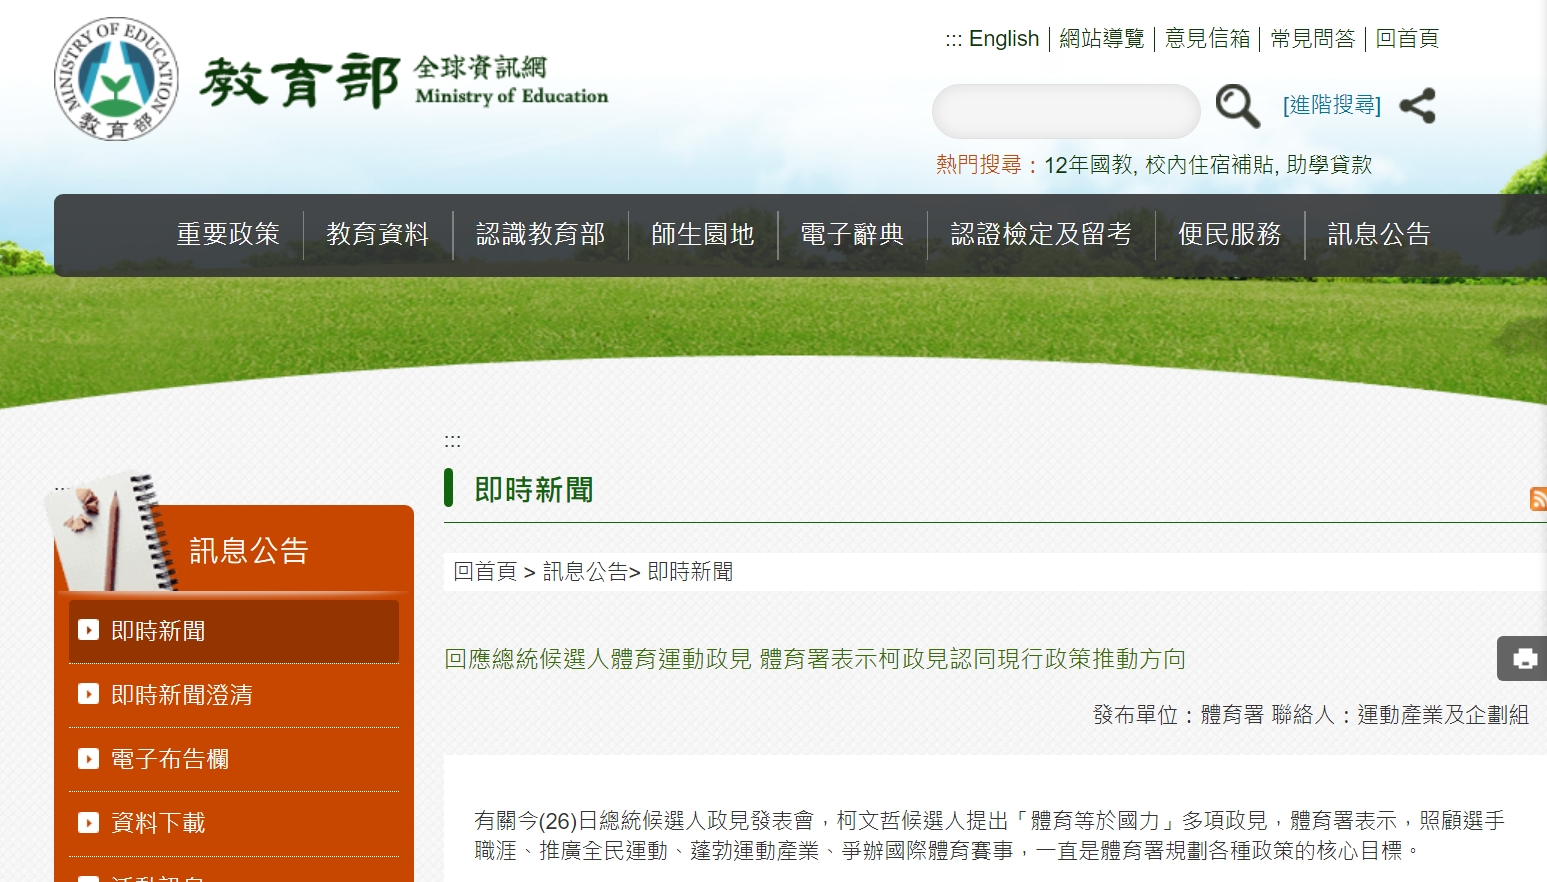
Task: Select 即時新聞 in the sidebar
Action: point(234,631)
